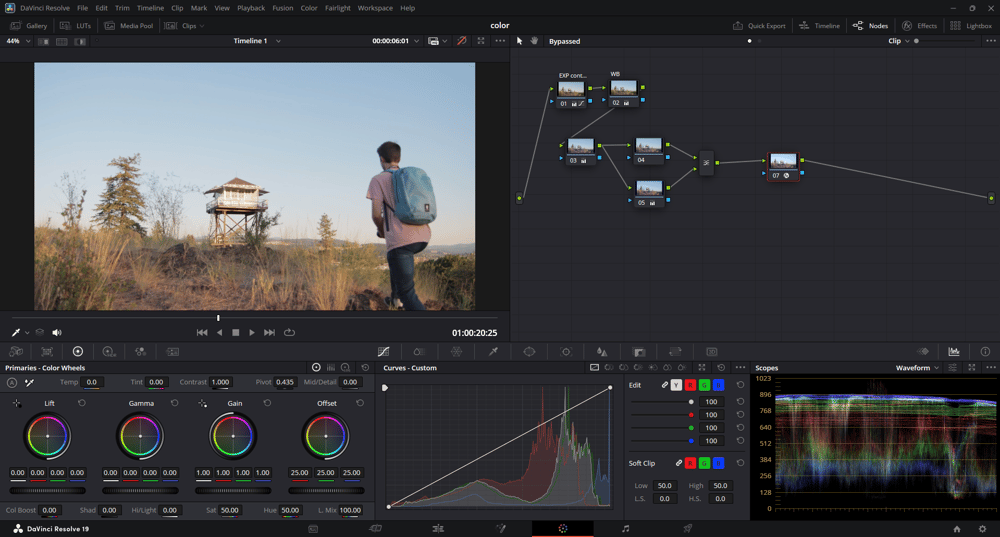The image size is (1000, 537).
Task: Open the Sizing palette icon
Action: click(675, 351)
